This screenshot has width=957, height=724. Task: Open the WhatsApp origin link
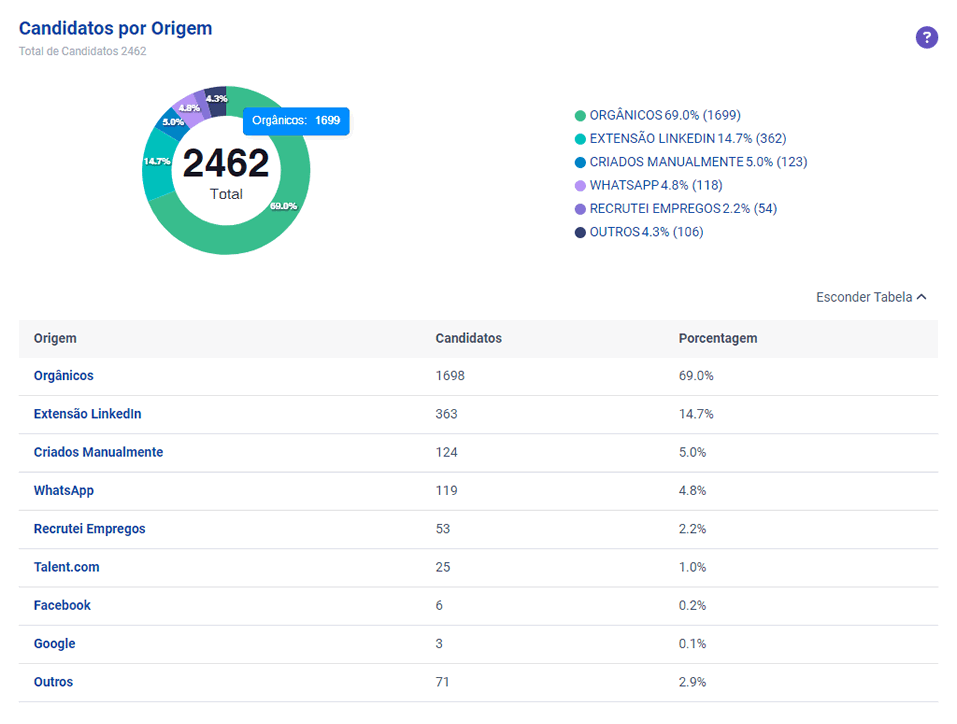click(x=63, y=490)
